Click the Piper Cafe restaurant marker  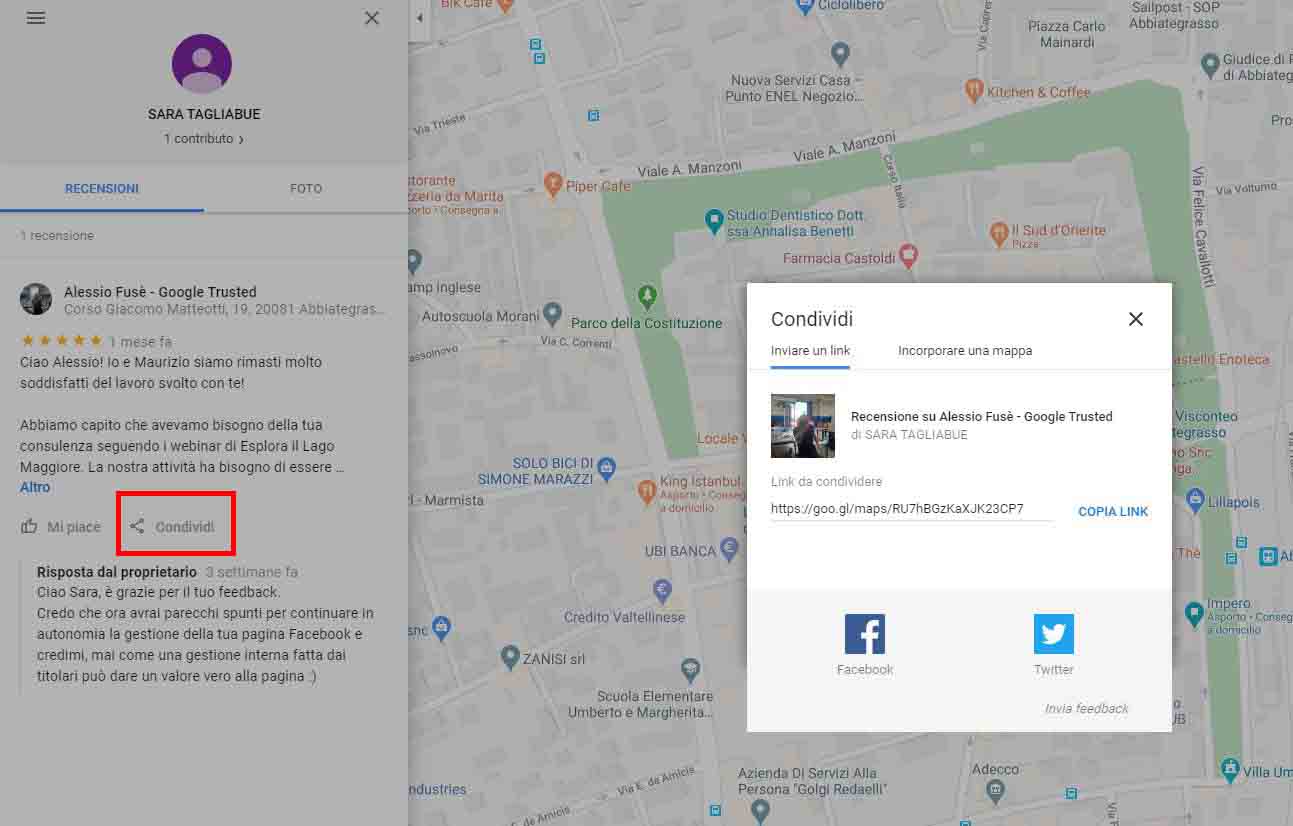tap(552, 184)
